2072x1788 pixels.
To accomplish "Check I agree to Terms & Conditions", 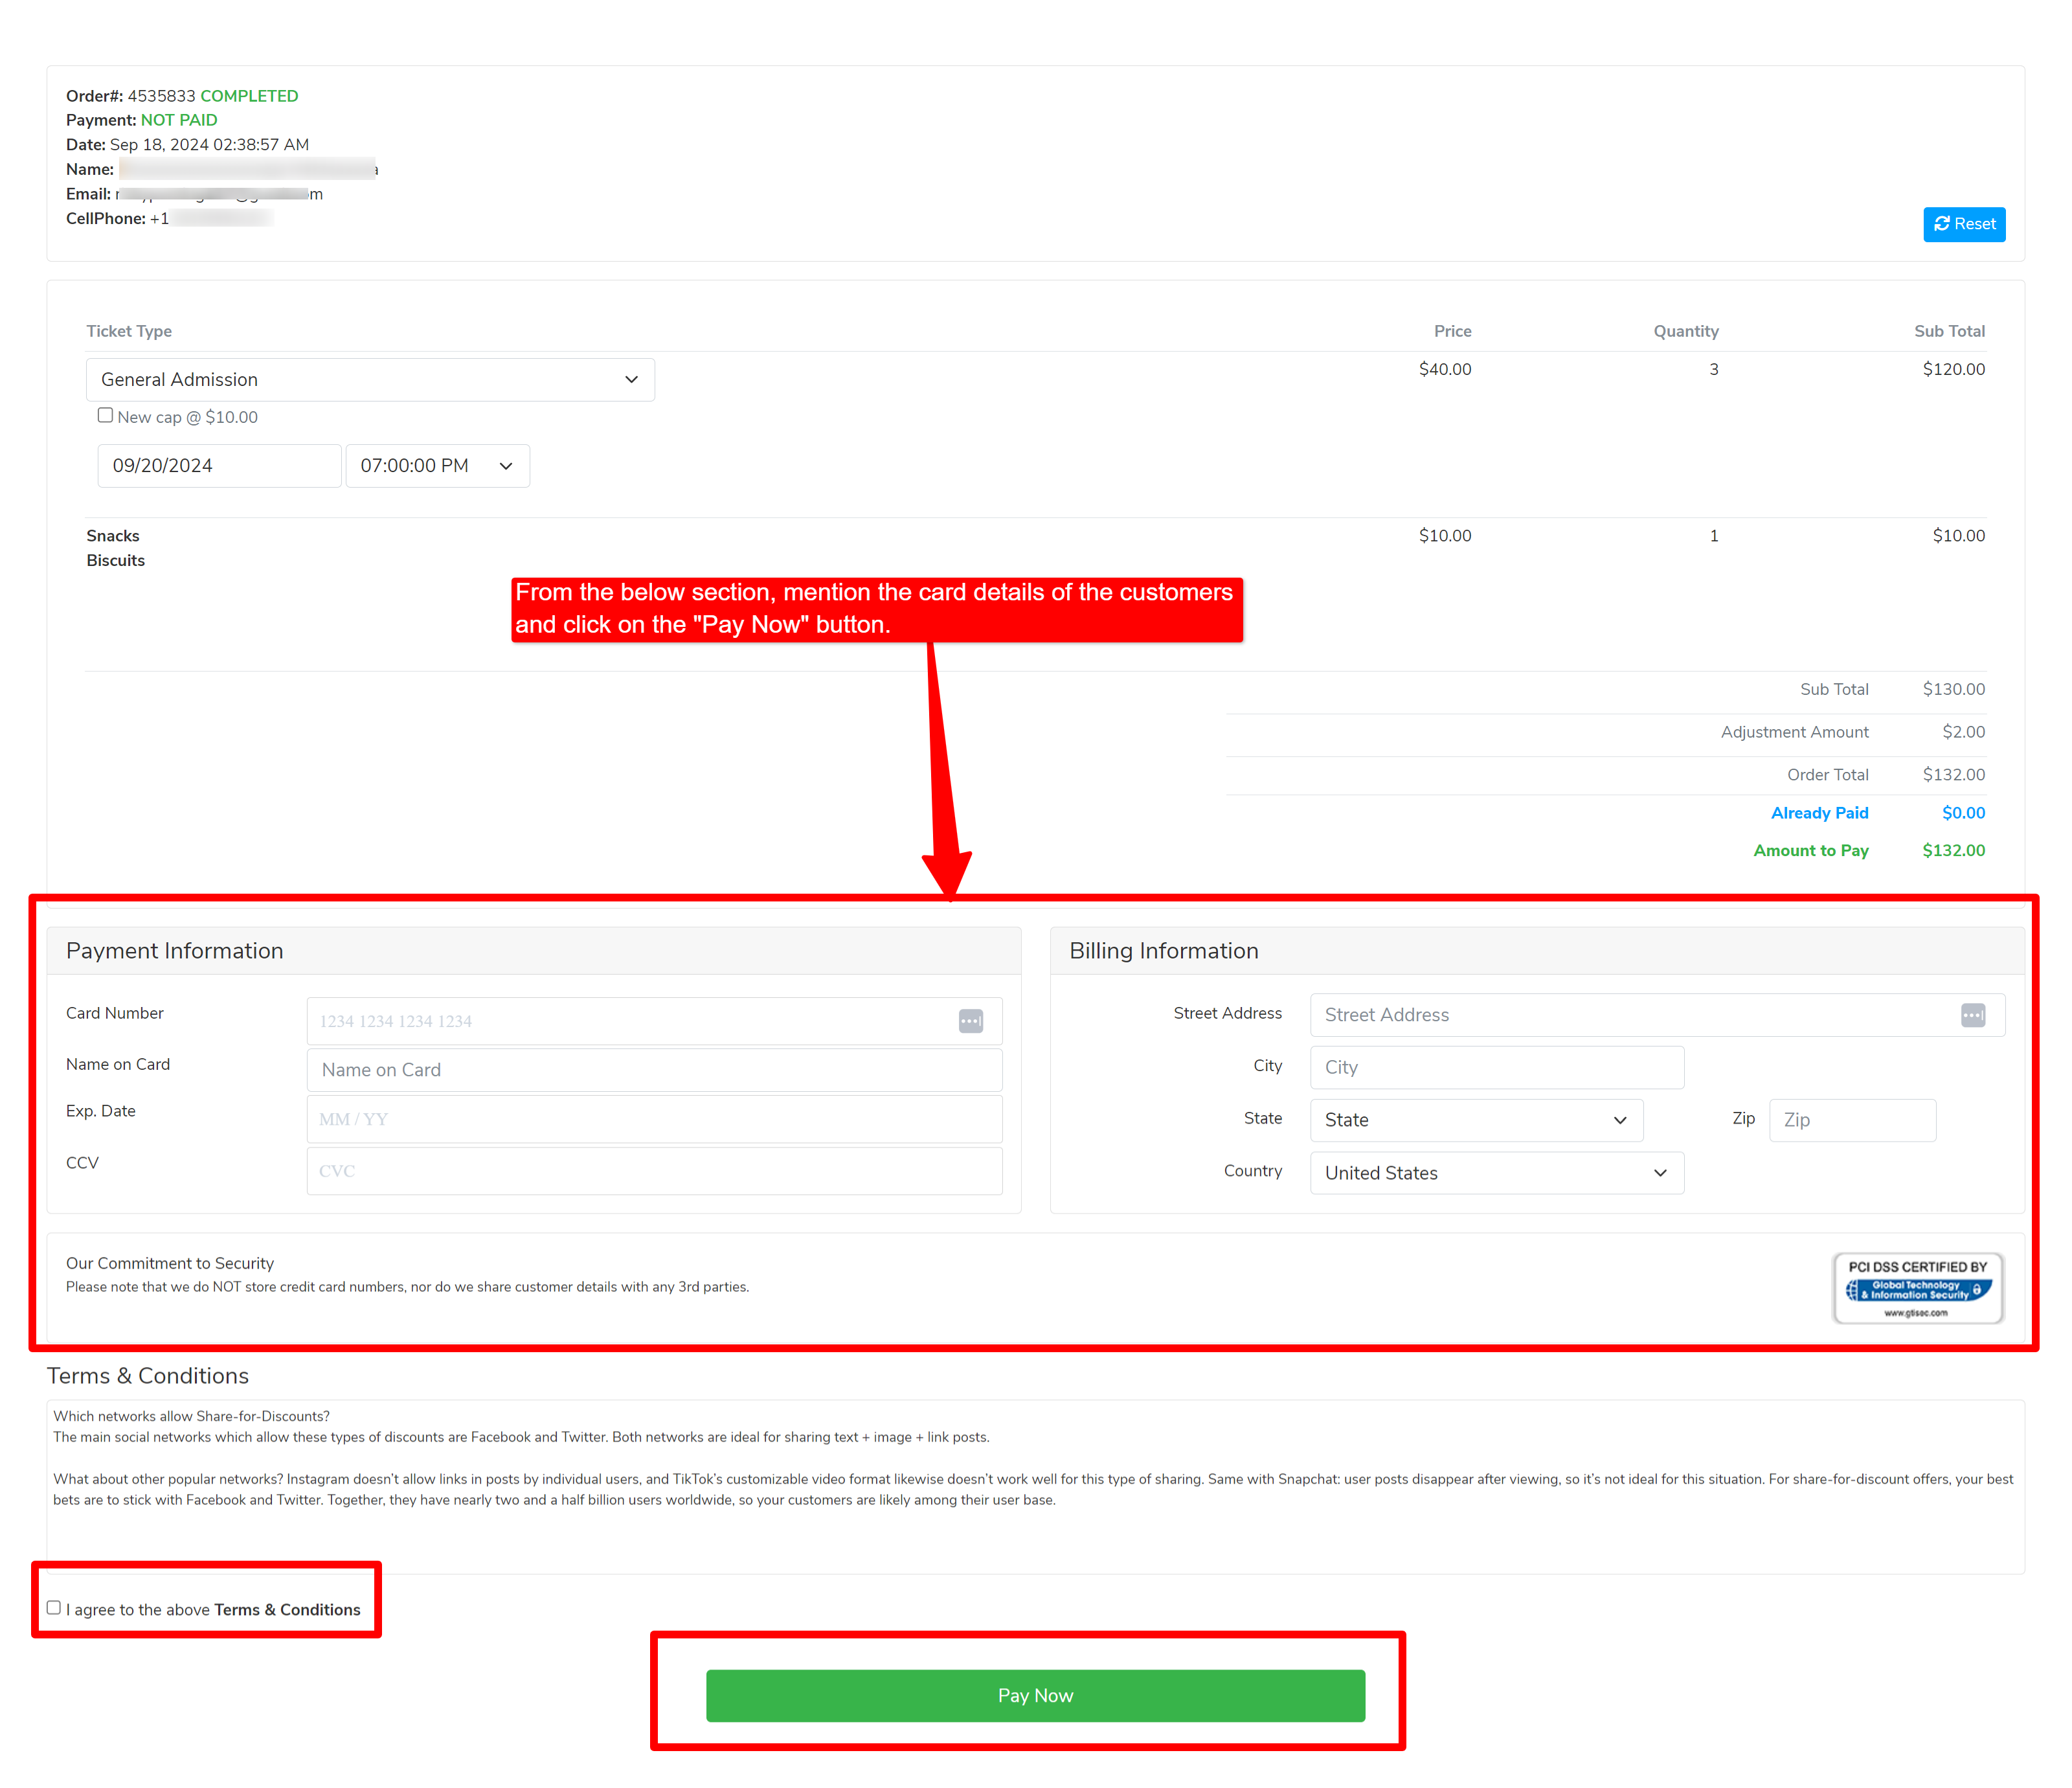I will tap(54, 1608).
